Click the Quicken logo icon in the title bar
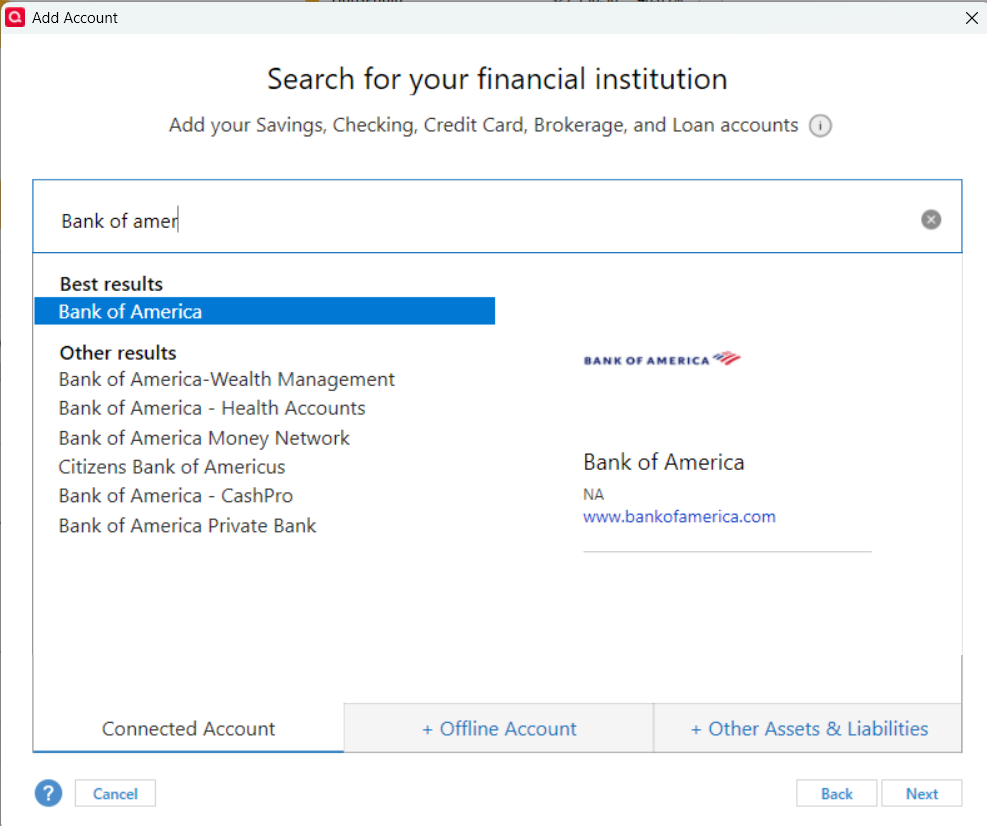 (x=14, y=17)
